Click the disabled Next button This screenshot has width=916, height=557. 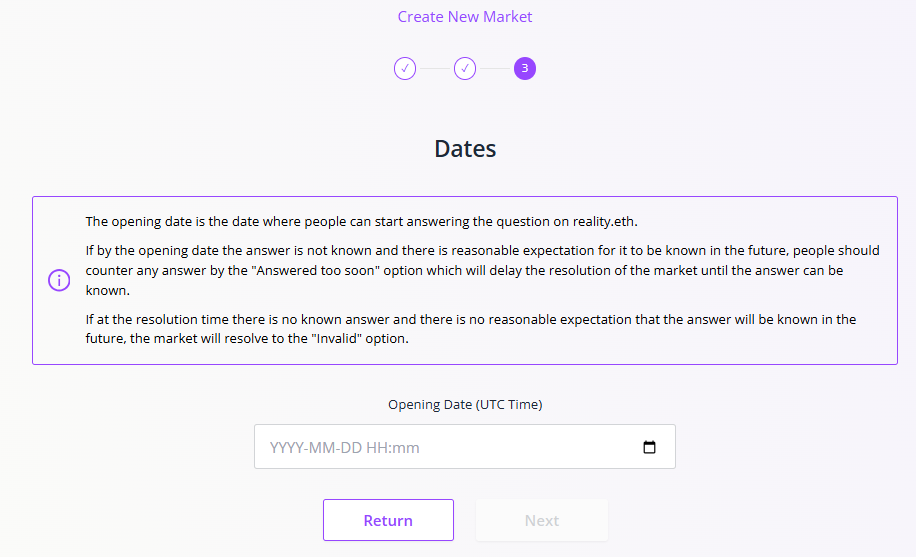[542, 520]
